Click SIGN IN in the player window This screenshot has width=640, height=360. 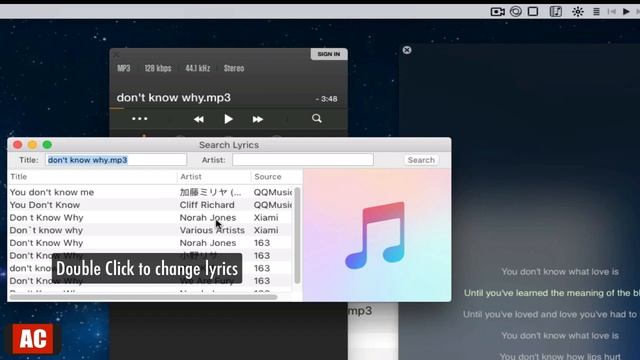(329, 54)
